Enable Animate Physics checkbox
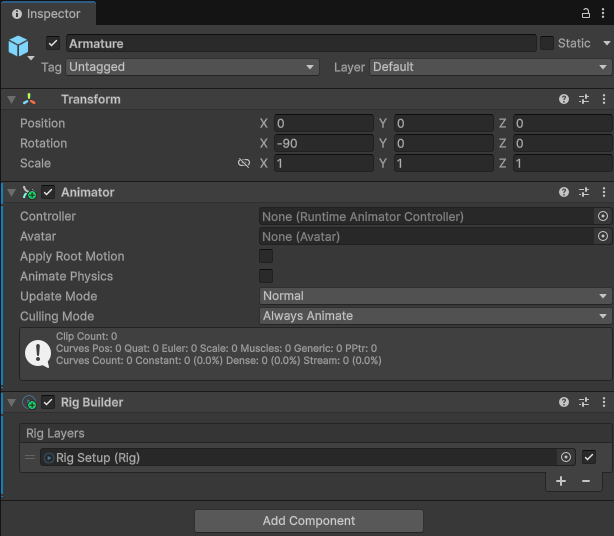This screenshot has height=536, width=614. click(x=266, y=276)
